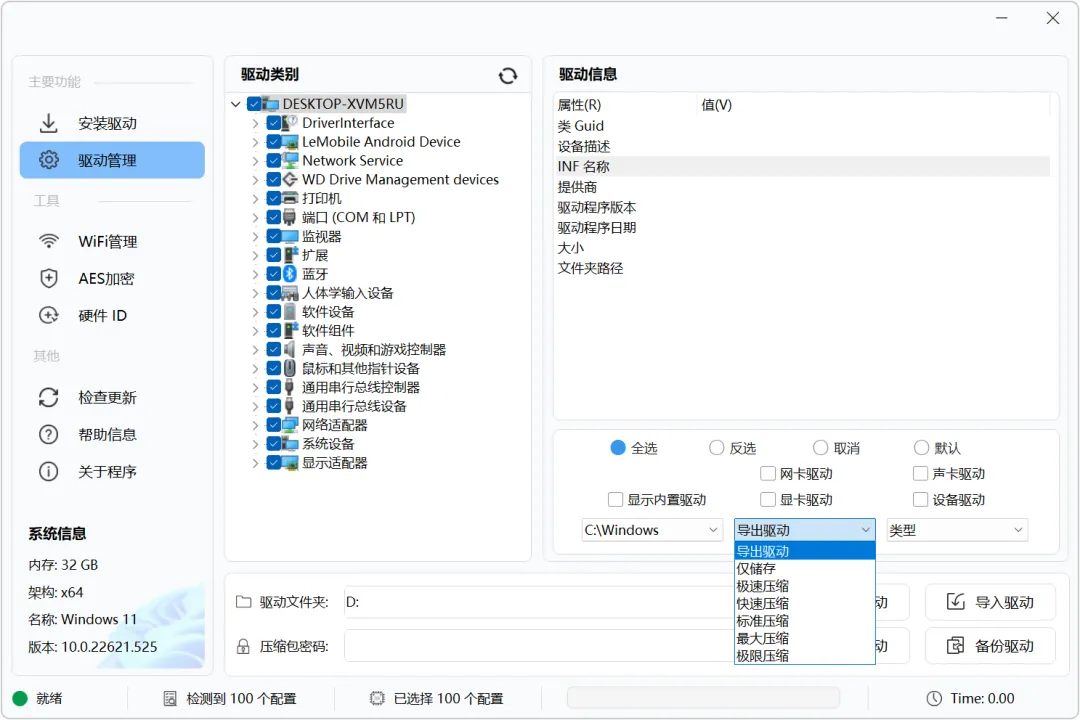Click the 端口 (COM 和 LPT) icon
Screen dimensions: 1080x720
290,218
